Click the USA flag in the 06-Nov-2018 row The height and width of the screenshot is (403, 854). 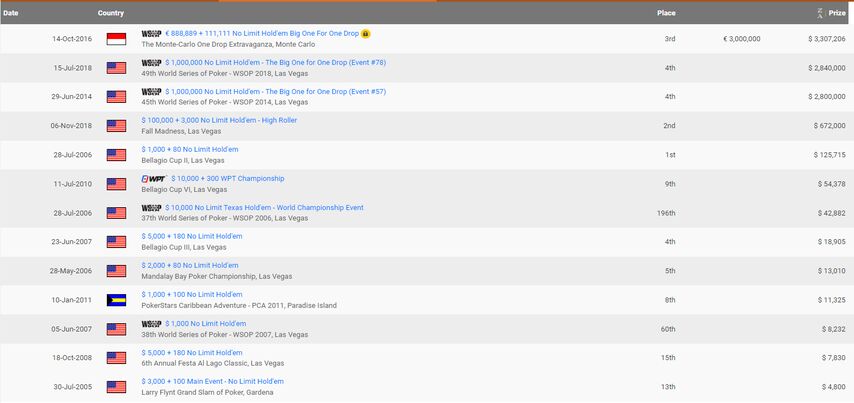point(117,126)
